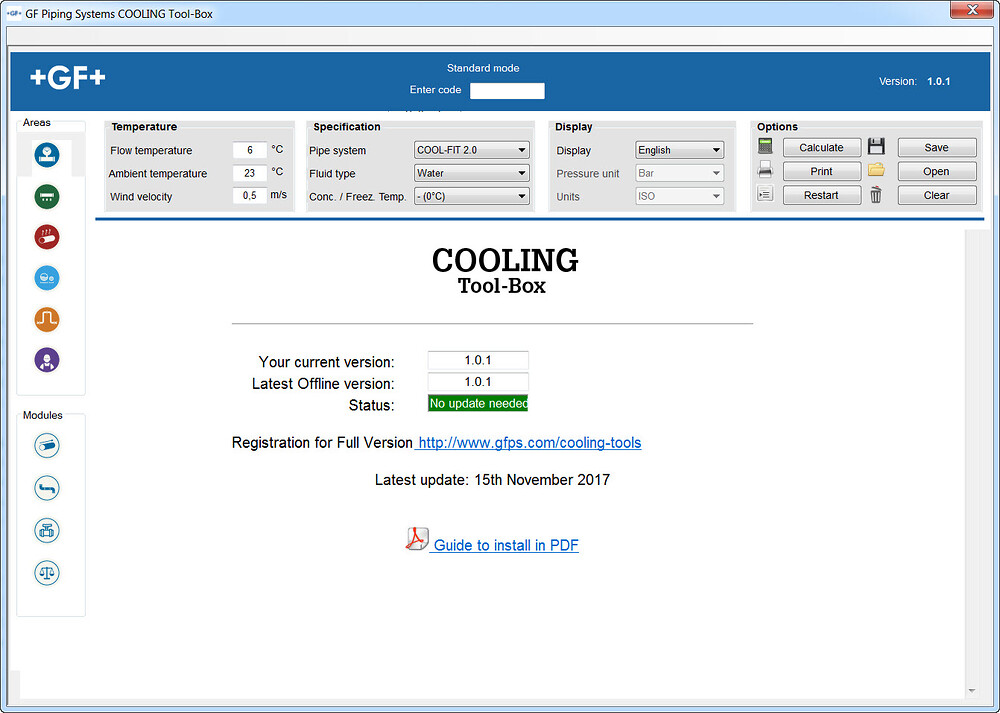Screen dimensions: 1000x713
Task: Click the calculator icon beside Calculate
Action: pos(765,147)
